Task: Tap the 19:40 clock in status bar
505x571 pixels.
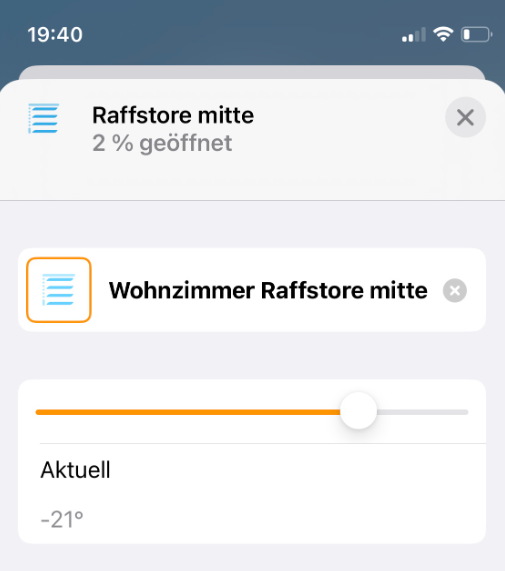Action: [x=55, y=35]
